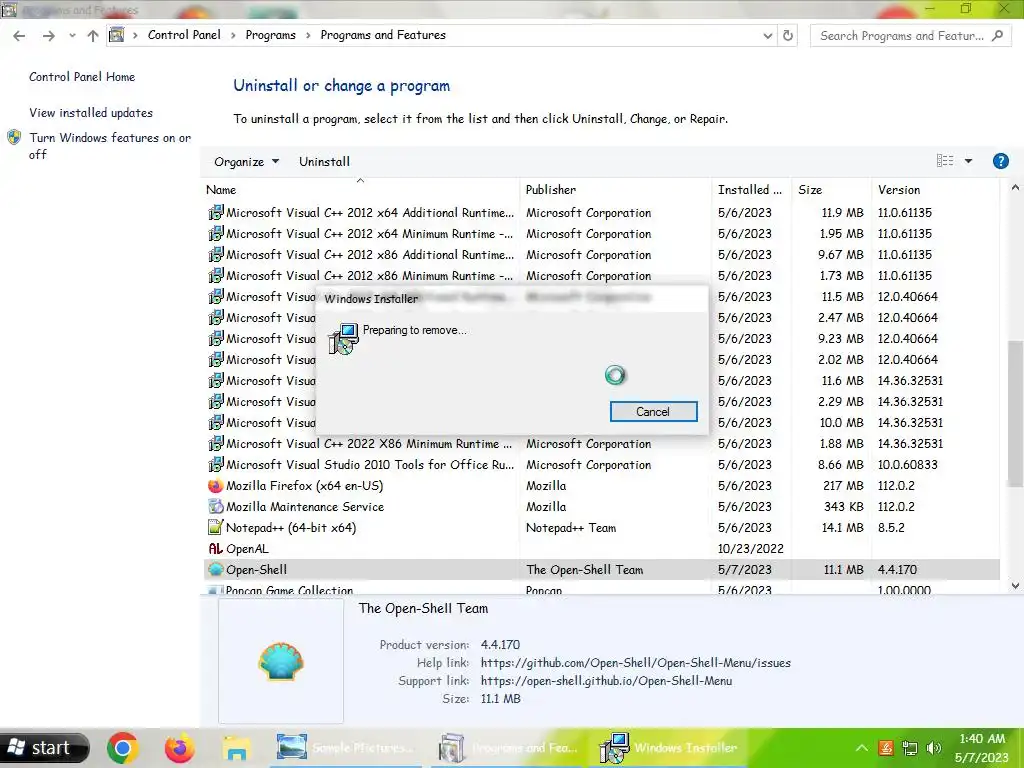Select Mozilla Maintenance Service row
The width and height of the screenshot is (1024, 768).
[x=601, y=507]
